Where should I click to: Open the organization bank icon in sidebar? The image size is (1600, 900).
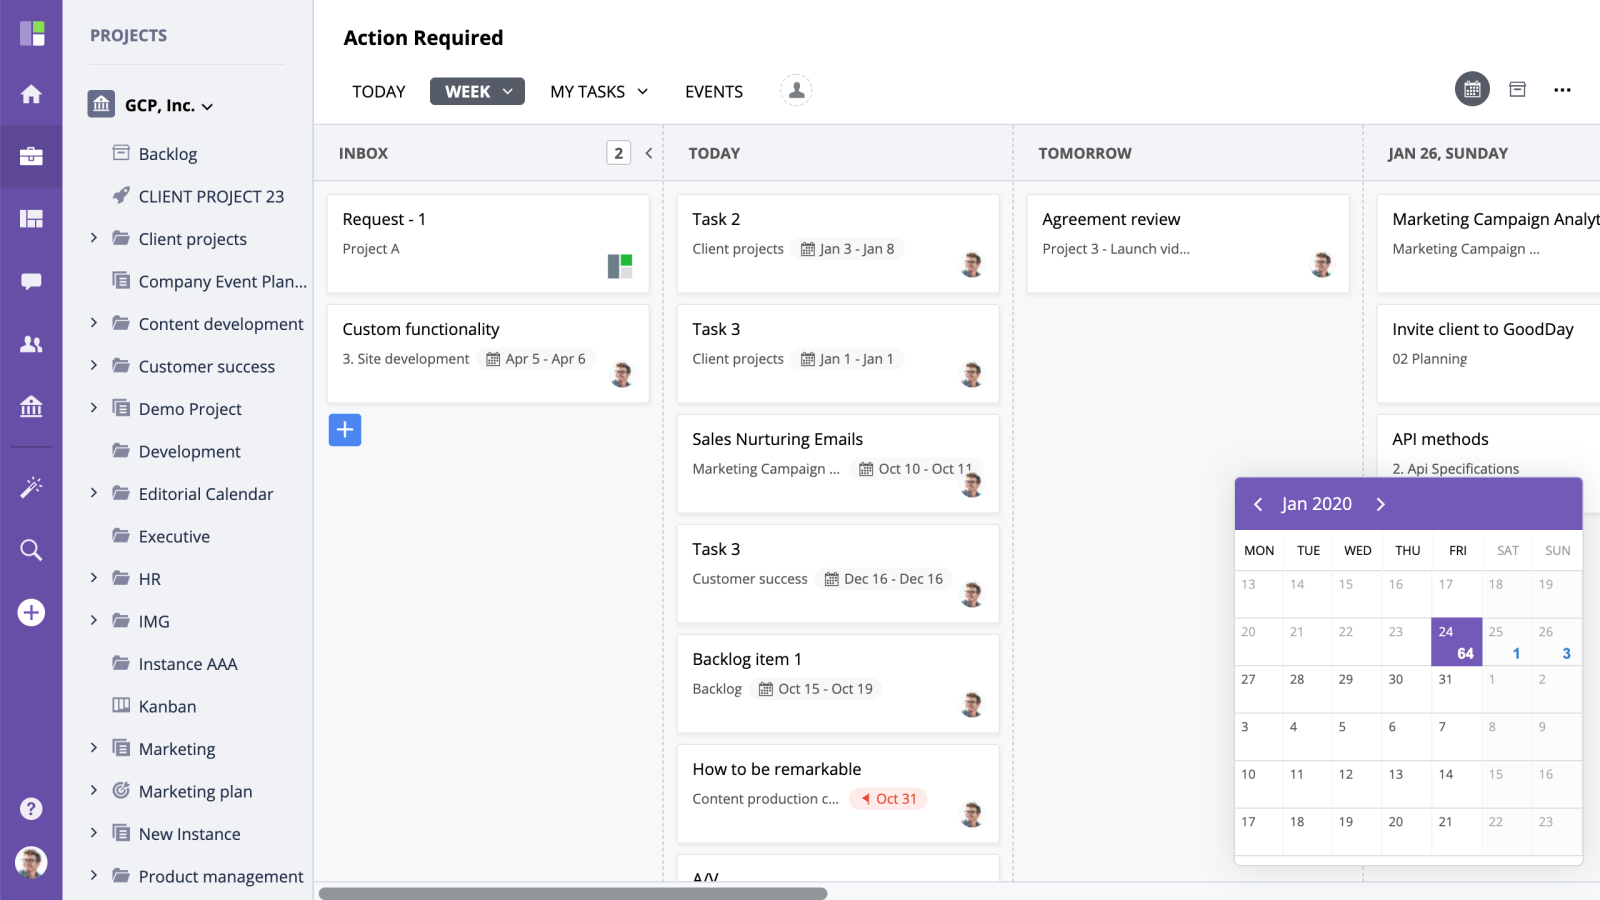click(31, 406)
